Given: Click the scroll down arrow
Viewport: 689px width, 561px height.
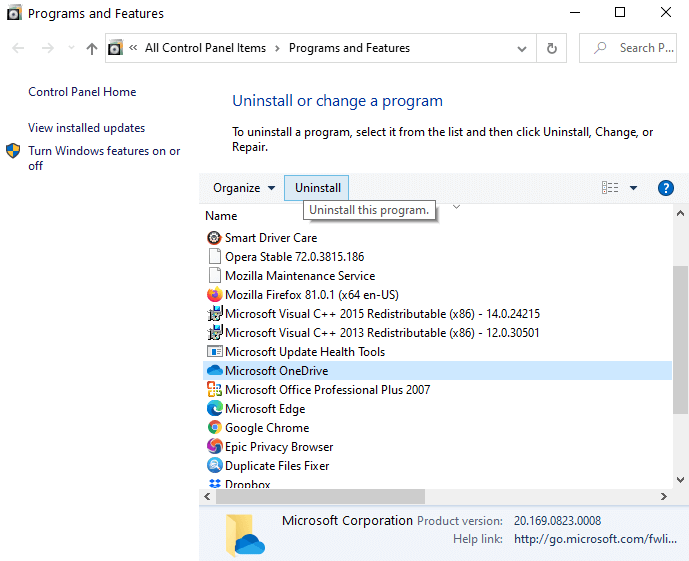Looking at the screenshot, I should (x=681, y=480).
